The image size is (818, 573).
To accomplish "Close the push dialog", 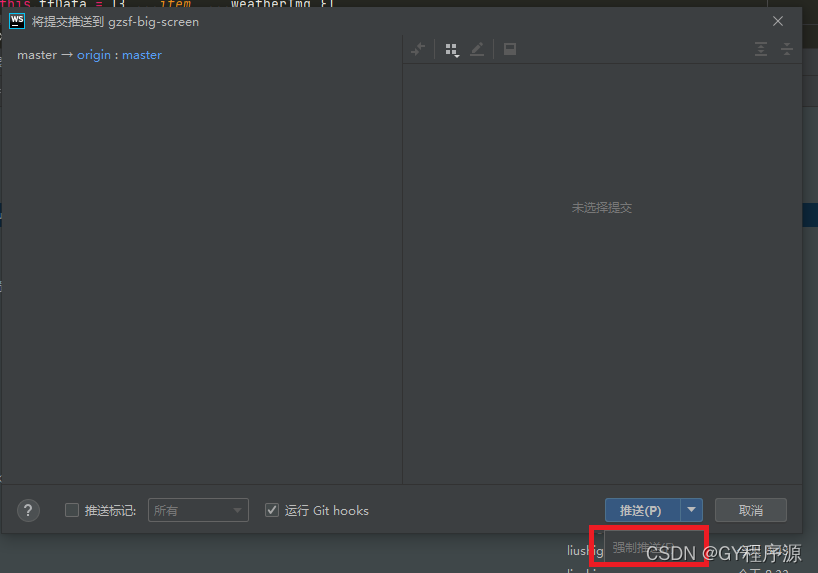I will tap(778, 21).
